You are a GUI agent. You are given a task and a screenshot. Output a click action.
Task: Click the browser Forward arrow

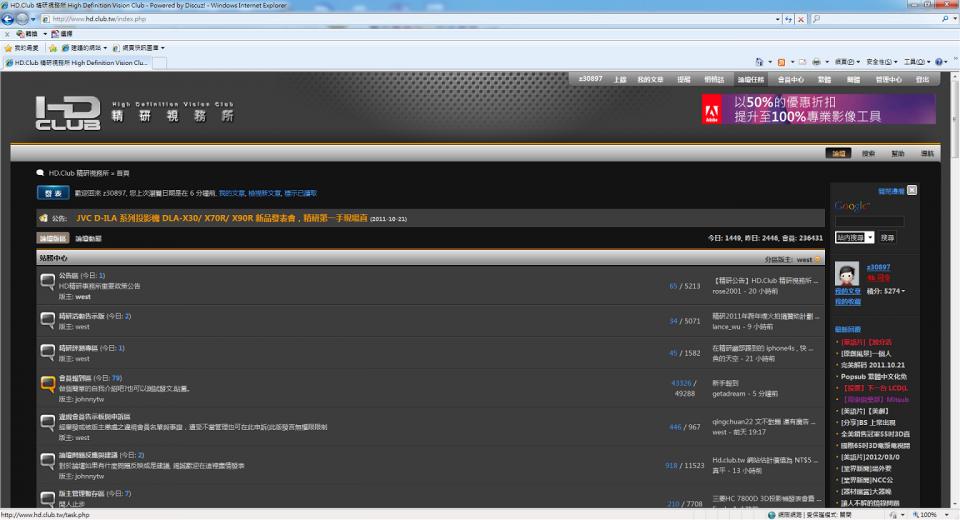coord(22,19)
